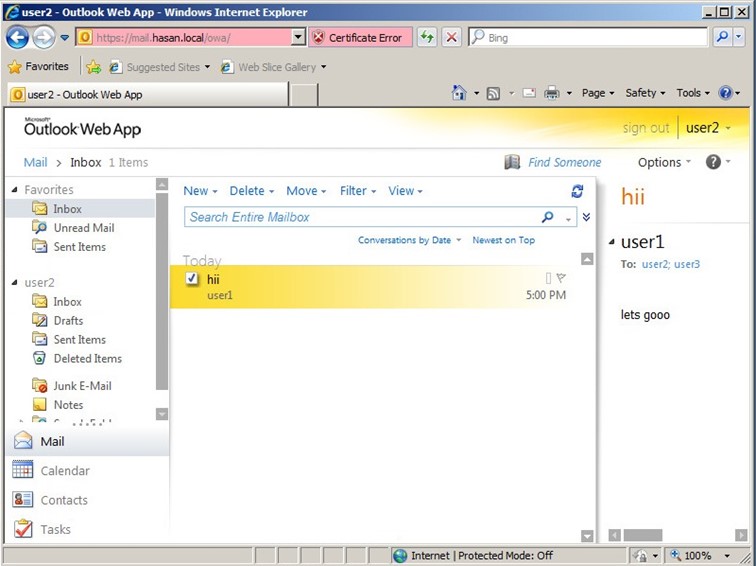
Task: Click the address bar URL field
Action: click(x=183, y=38)
